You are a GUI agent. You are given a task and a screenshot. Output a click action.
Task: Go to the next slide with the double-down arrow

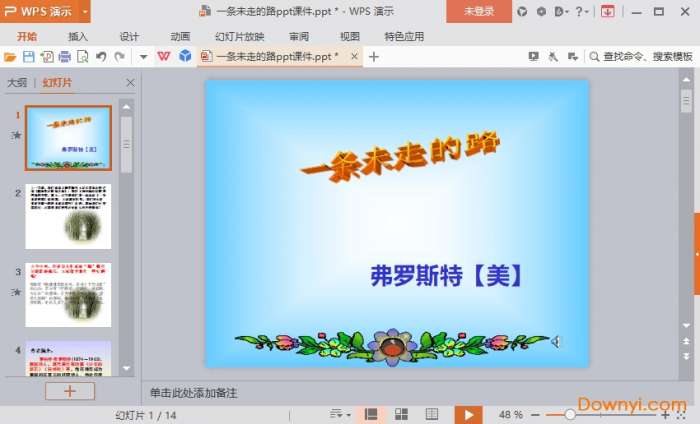click(686, 356)
